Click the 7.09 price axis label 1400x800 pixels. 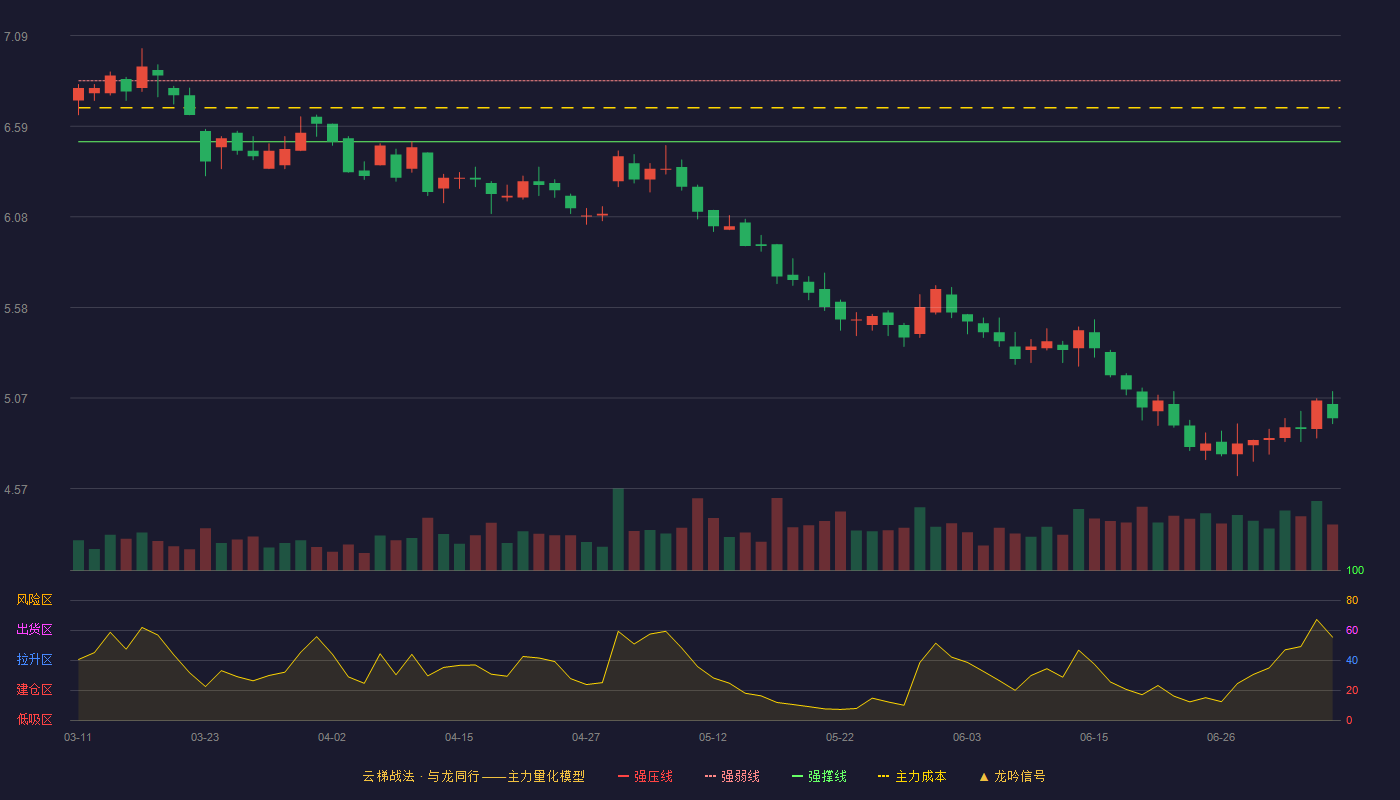pos(16,37)
